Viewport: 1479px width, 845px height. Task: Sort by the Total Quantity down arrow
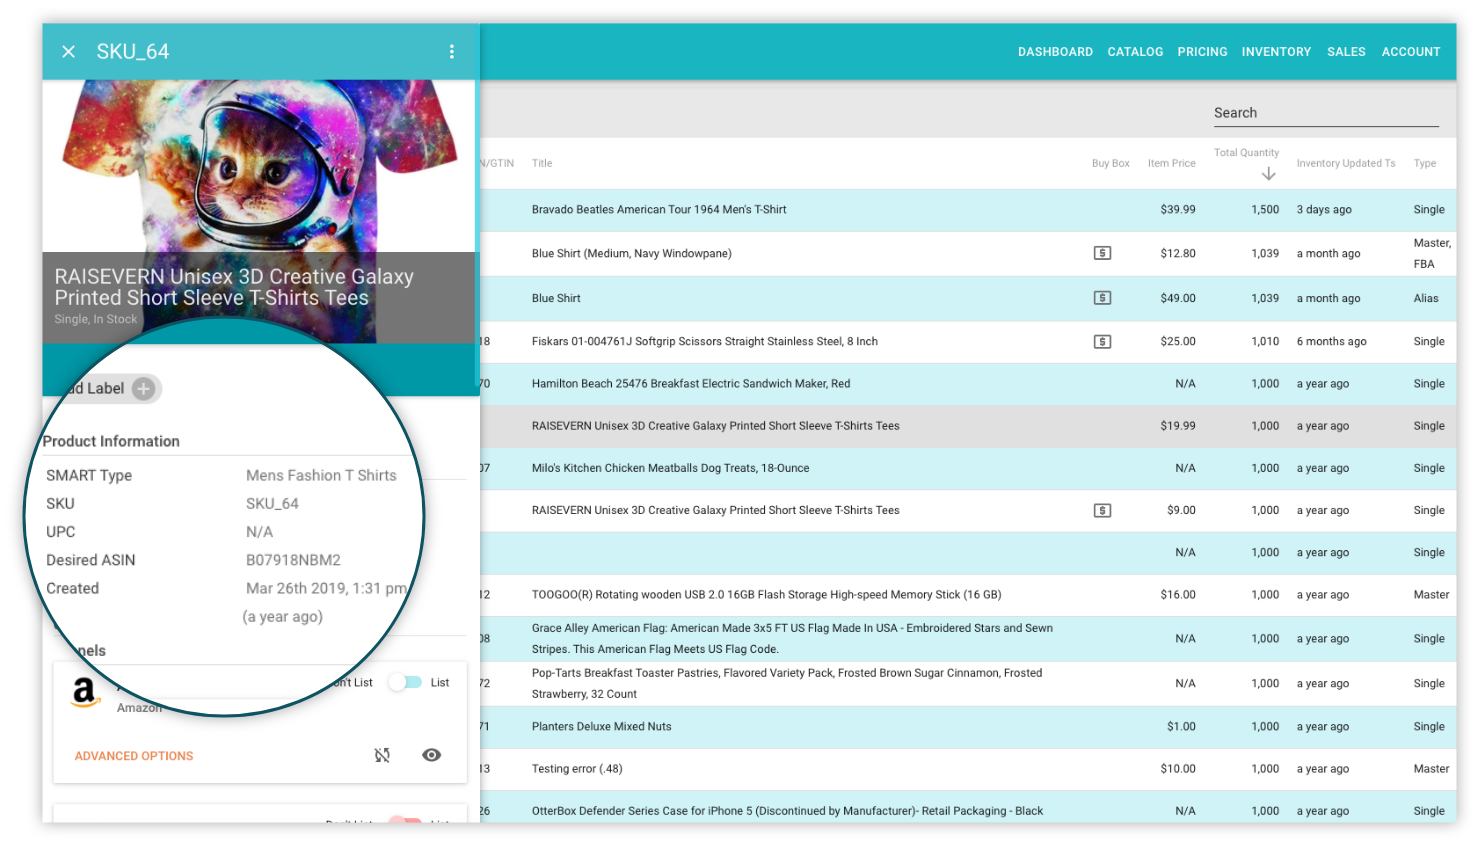coord(1268,174)
